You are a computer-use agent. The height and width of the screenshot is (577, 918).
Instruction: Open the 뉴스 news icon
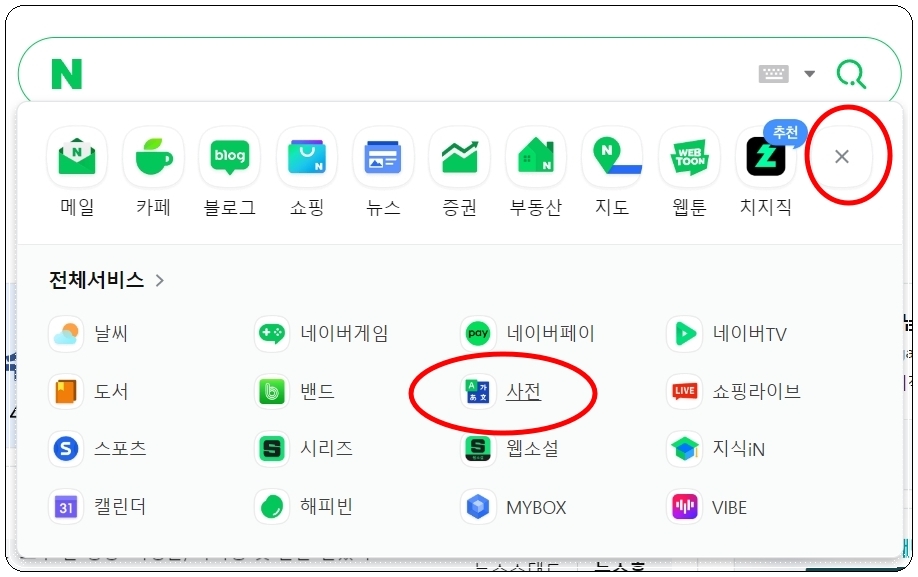coord(383,156)
